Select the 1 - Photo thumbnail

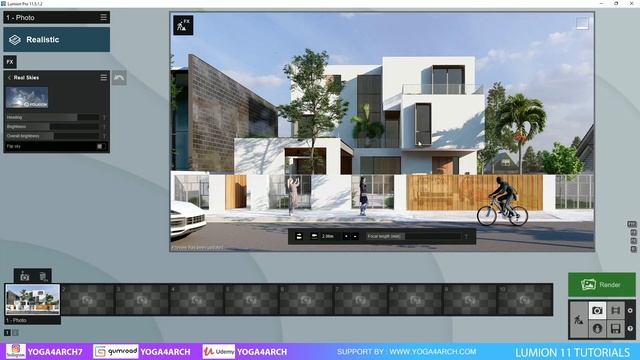point(32,300)
